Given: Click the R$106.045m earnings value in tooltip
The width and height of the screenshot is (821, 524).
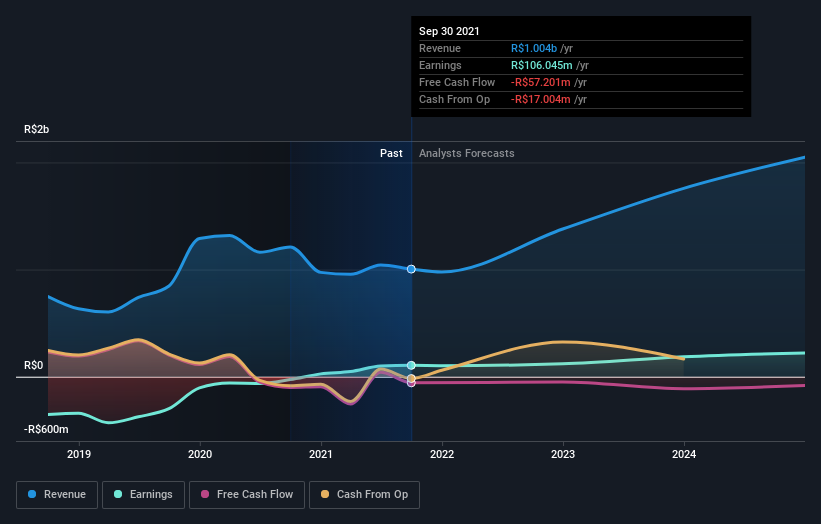Looking at the screenshot, I should tap(542, 65).
